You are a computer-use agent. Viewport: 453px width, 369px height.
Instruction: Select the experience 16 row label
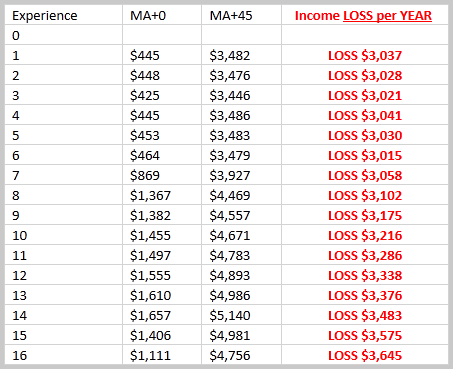pyautogui.click(x=64, y=355)
